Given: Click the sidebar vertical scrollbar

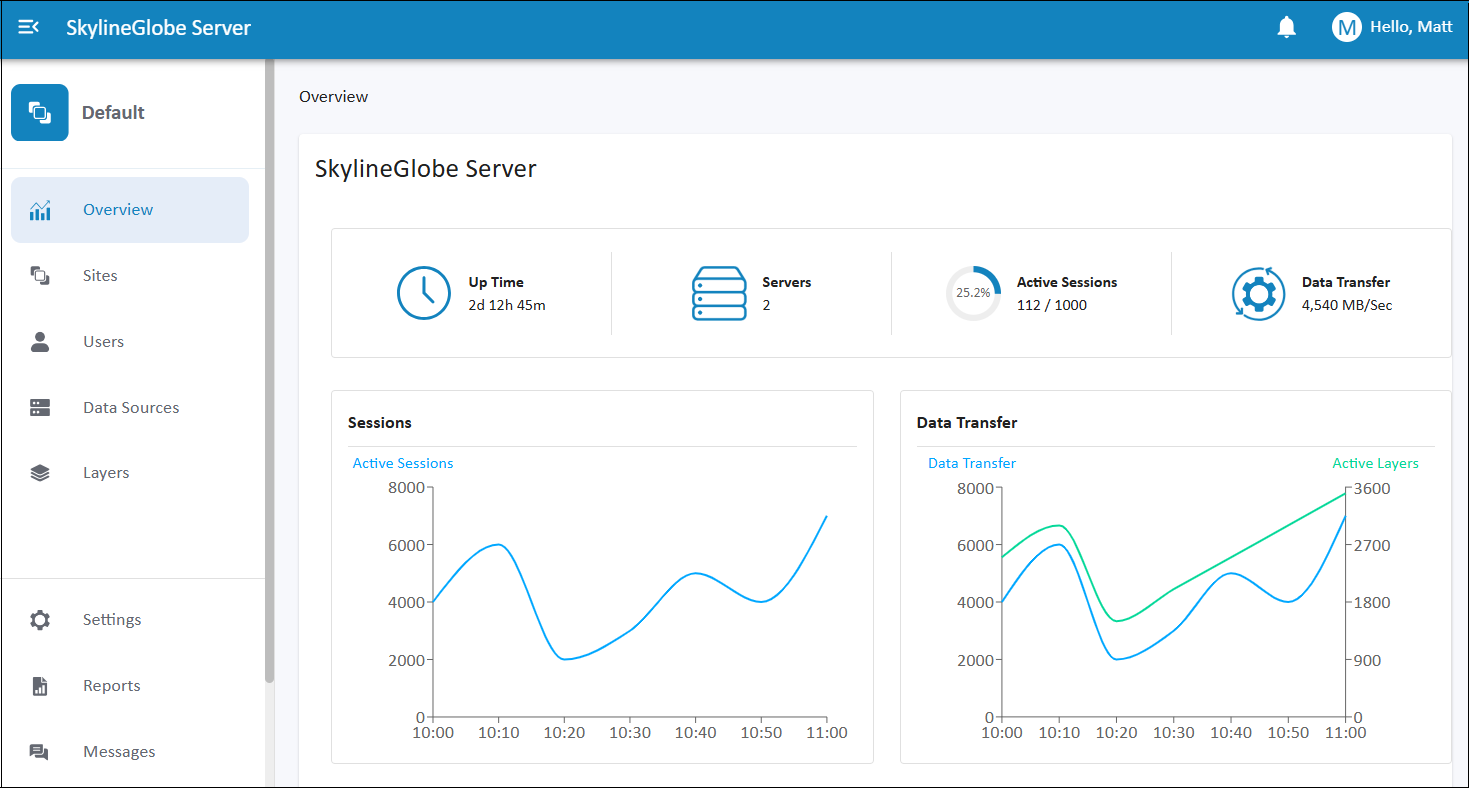Looking at the screenshot, I should point(269,370).
